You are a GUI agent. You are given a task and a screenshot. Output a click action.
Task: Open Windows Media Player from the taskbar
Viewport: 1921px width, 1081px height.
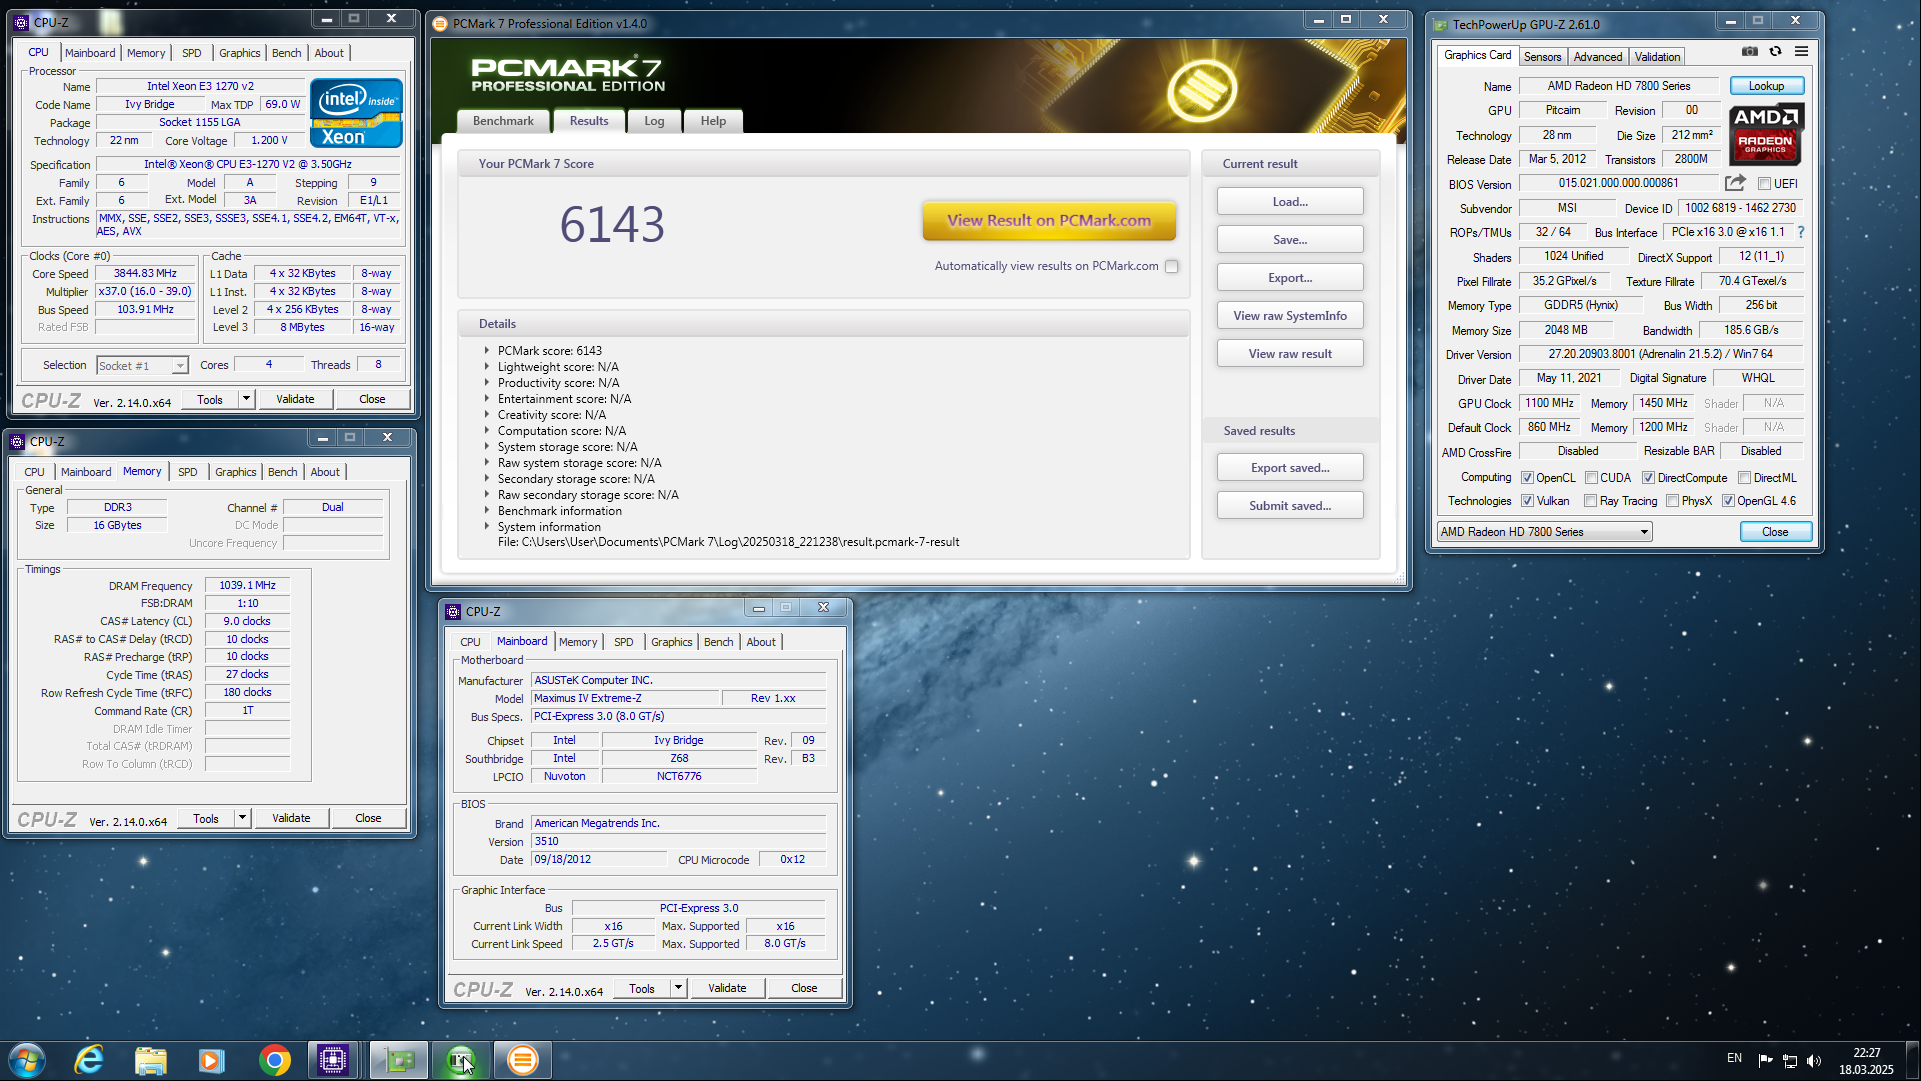click(212, 1060)
